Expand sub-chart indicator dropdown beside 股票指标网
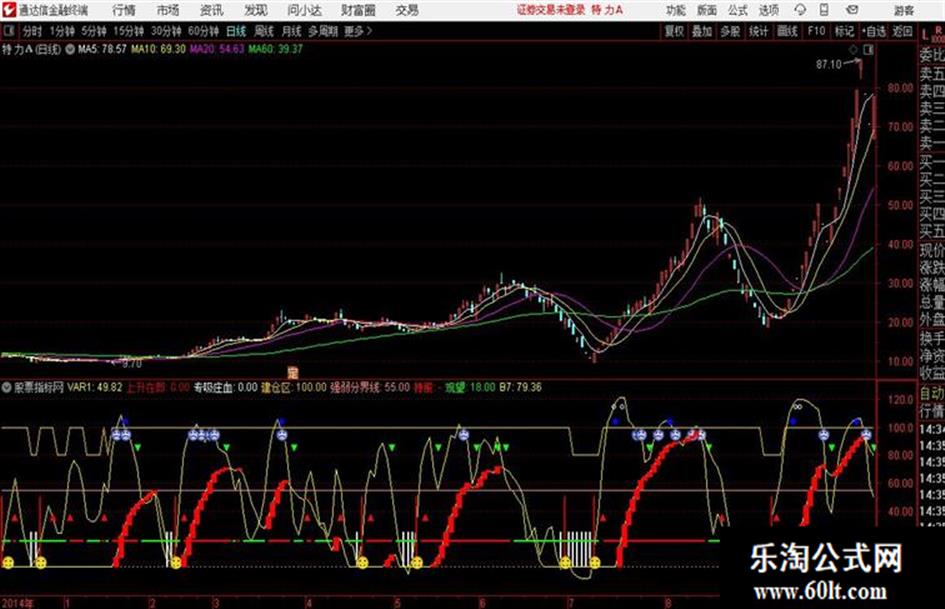This screenshot has height=609, width=945. [7, 388]
